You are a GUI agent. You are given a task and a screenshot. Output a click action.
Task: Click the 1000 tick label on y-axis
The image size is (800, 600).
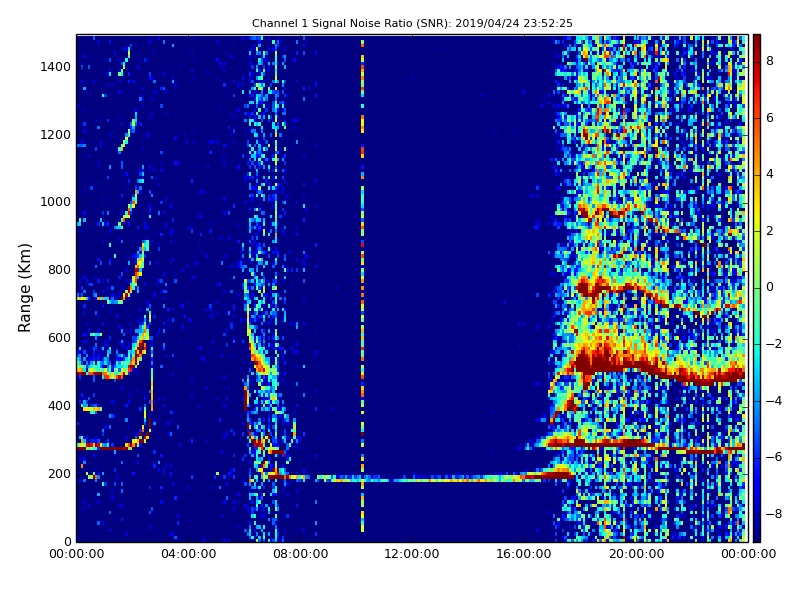56,202
